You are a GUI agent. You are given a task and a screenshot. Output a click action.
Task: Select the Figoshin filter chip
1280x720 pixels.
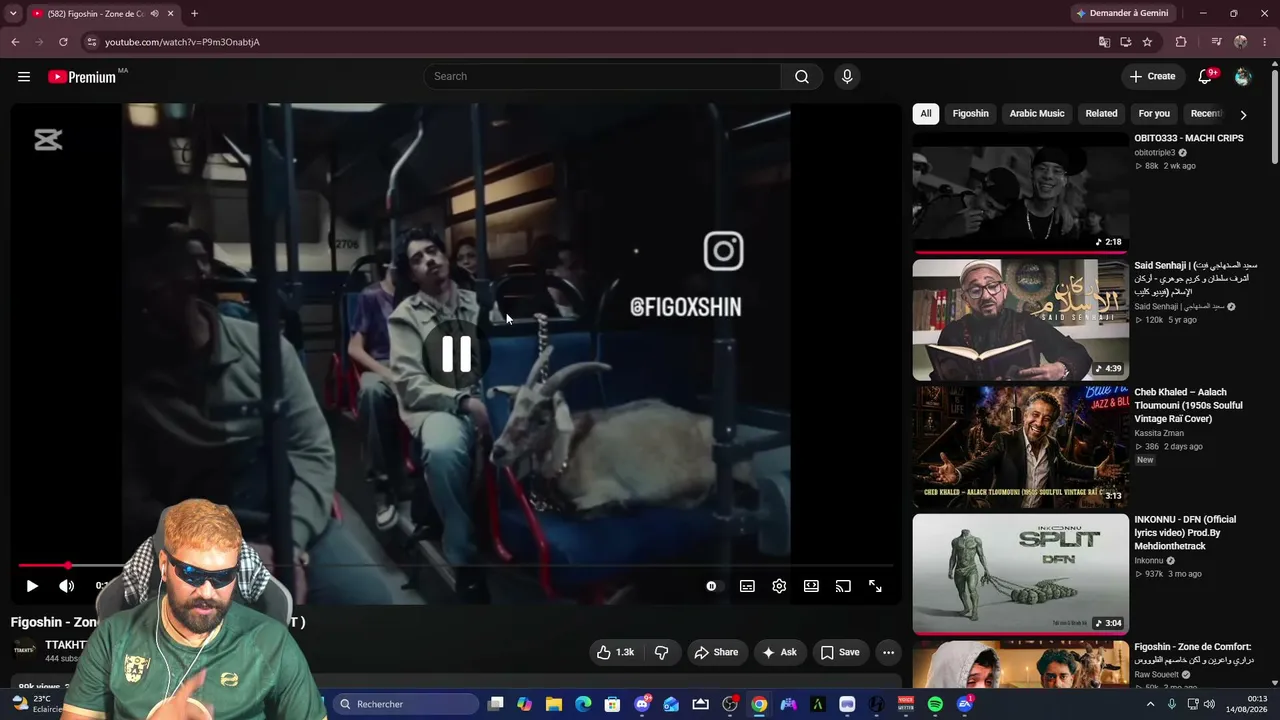[970, 114]
